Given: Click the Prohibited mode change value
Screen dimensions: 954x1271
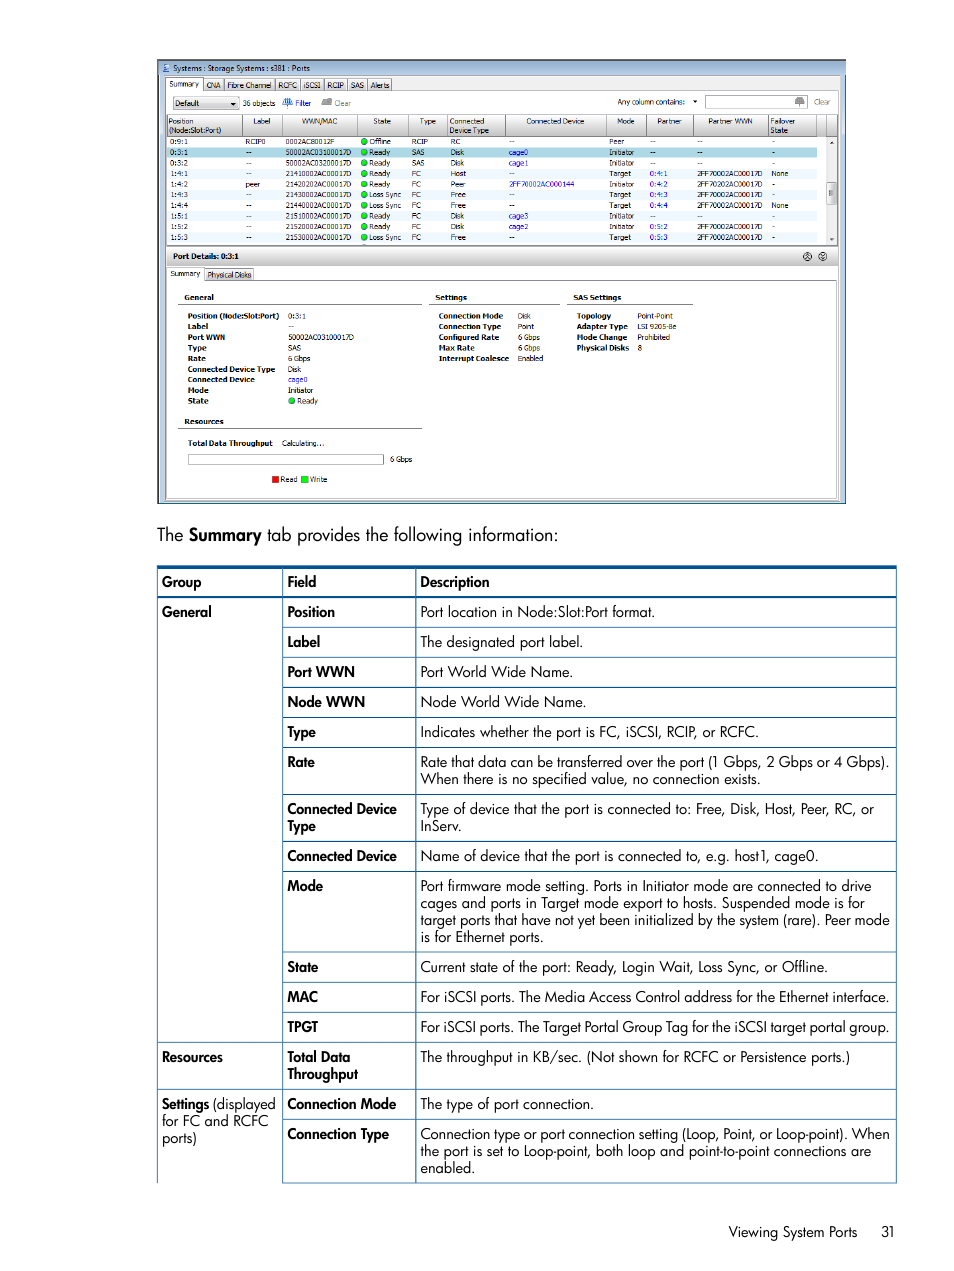Looking at the screenshot, I should [x=654, y=338].
